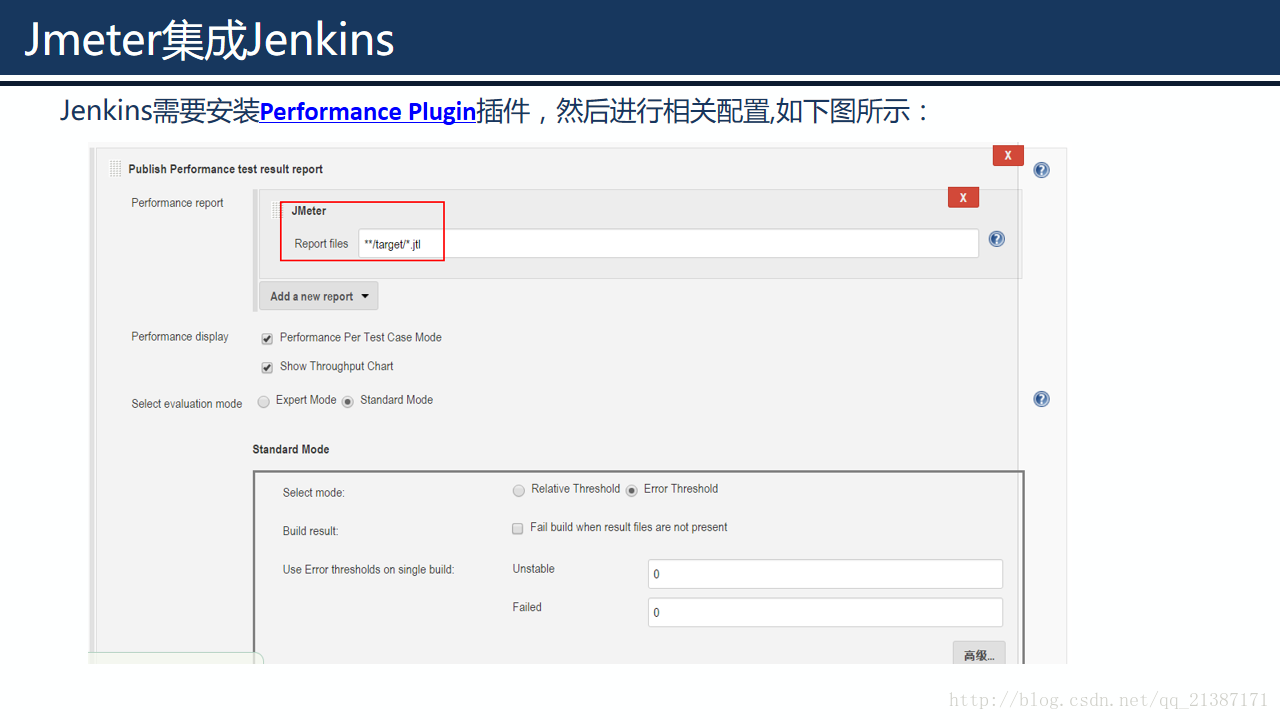Click the Performance Plugin hyperlink
This screenshot has height=720, width=1280.
click(x=368, y=111)
